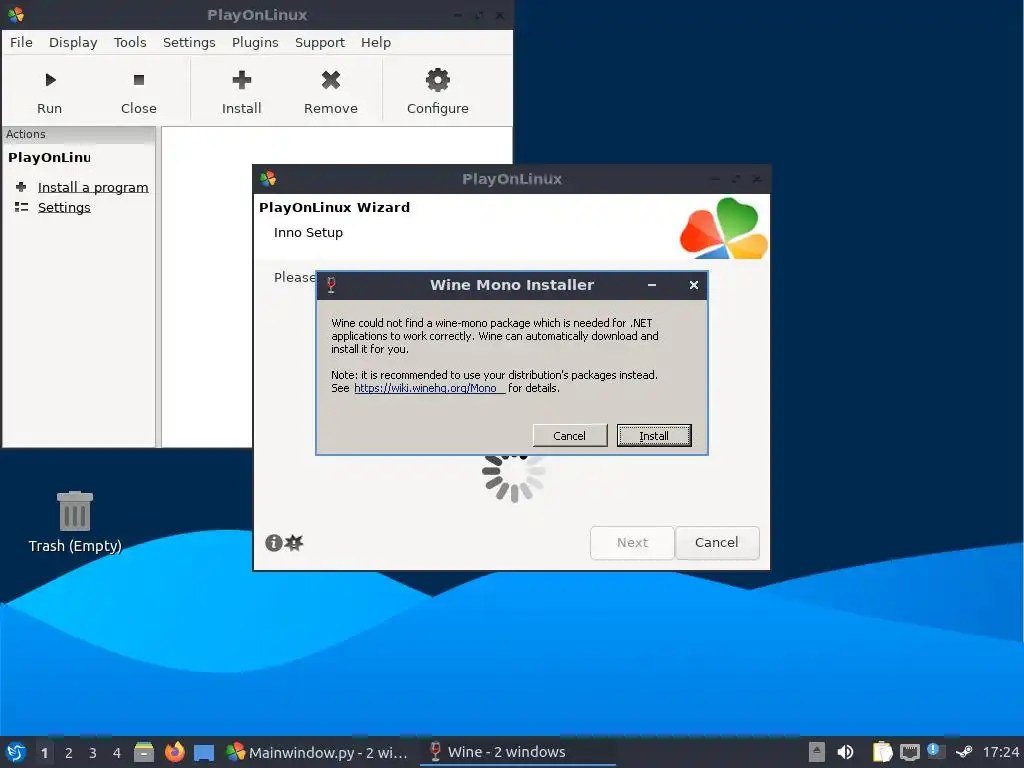Open the volume control tray icon

(x=845, y=752)
